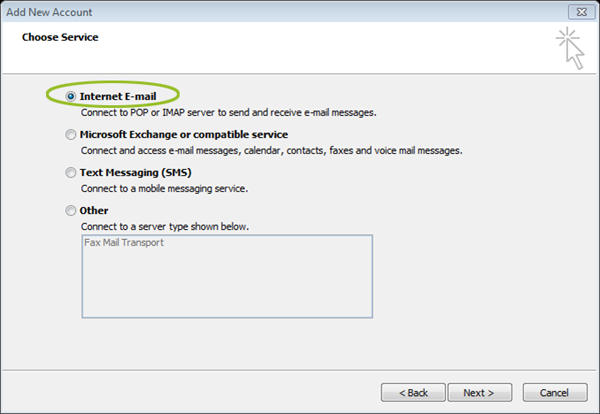Cancel the account setup
This screenshot has height=414, width=600.
coord(555,393)
